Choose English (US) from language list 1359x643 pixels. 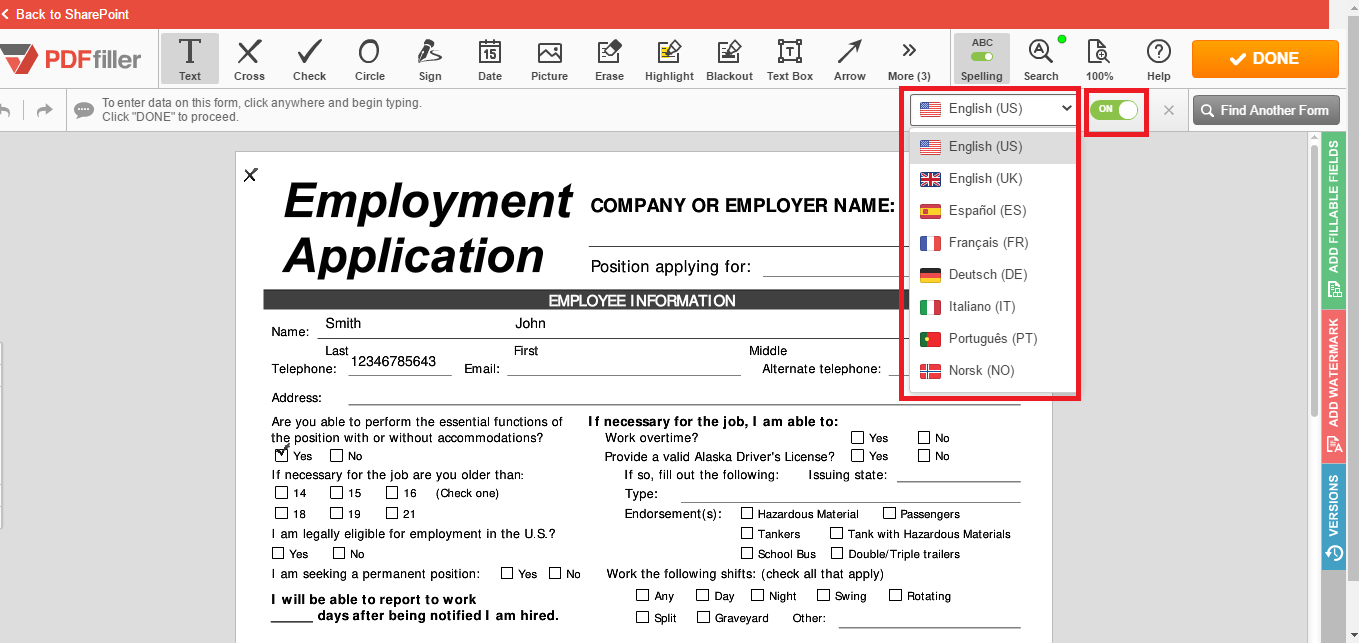click(x=993, y=146)
